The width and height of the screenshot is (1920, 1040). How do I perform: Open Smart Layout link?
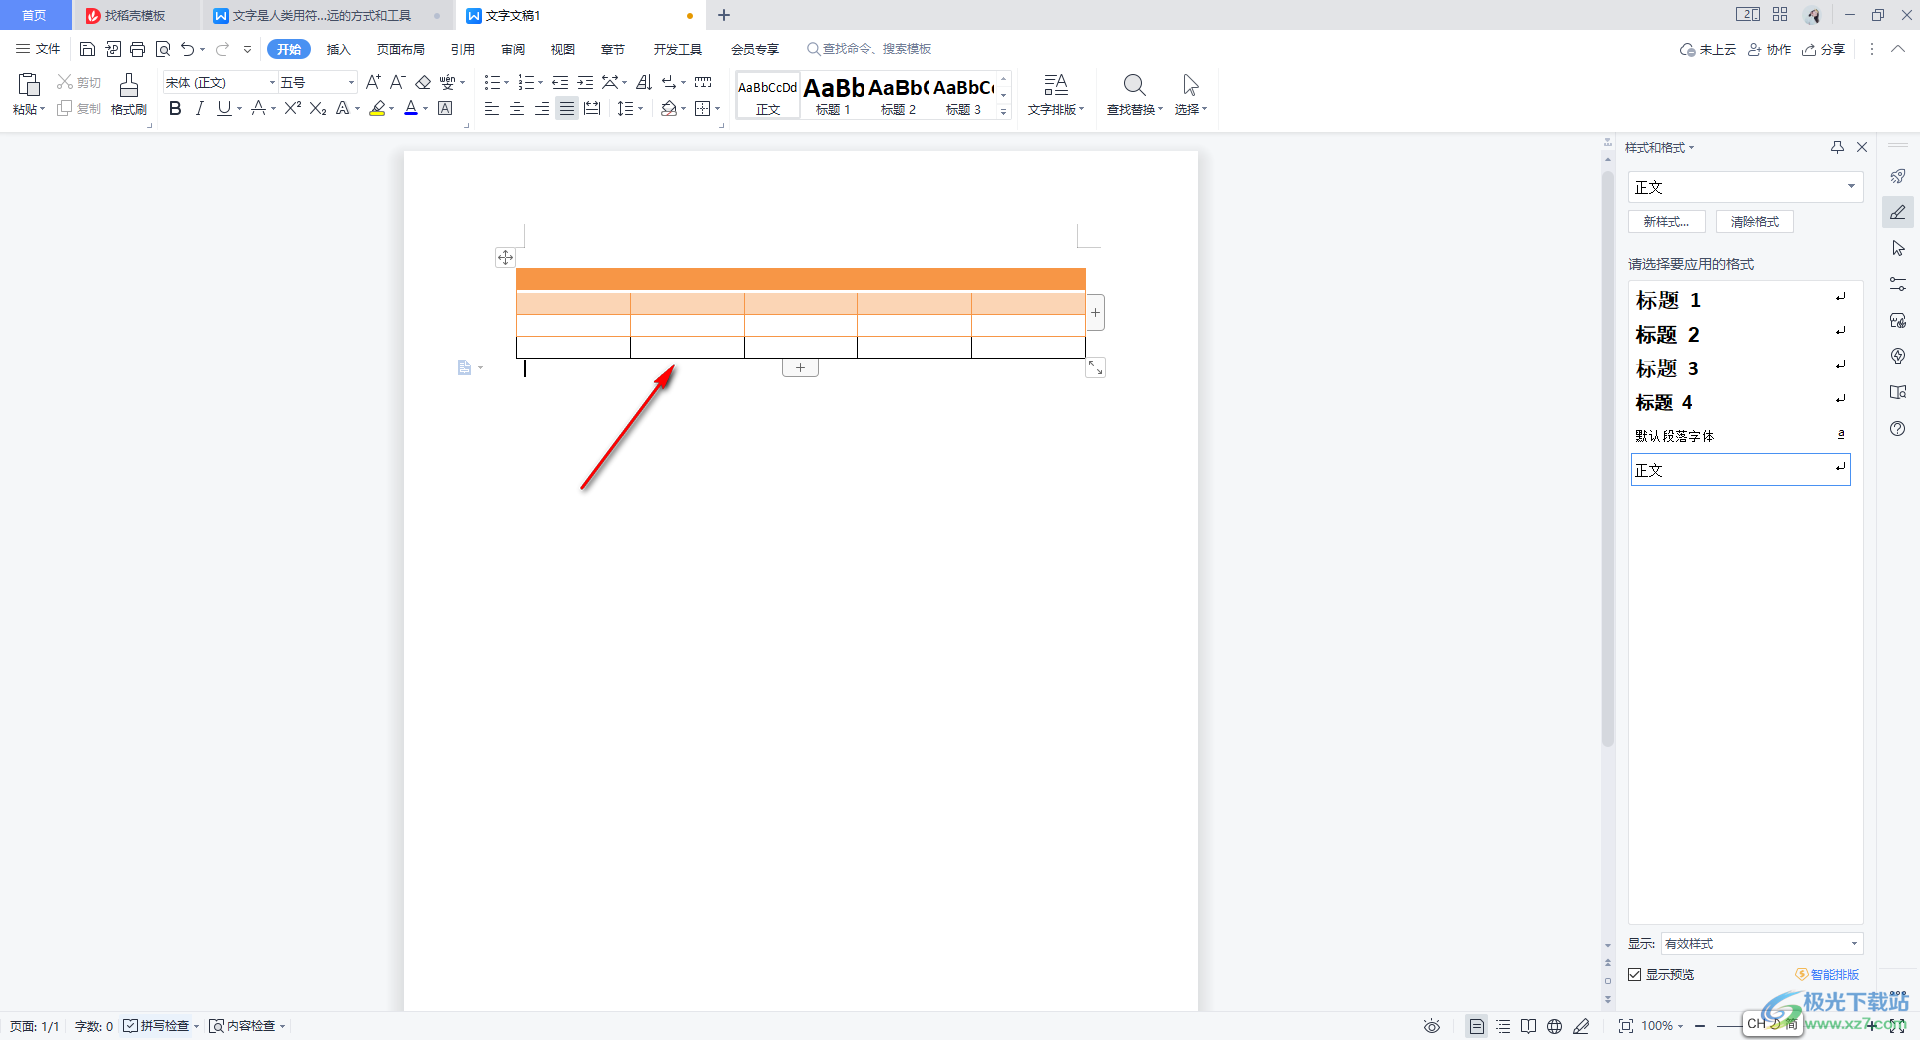pyautogui.click(x=1827, y=974)
